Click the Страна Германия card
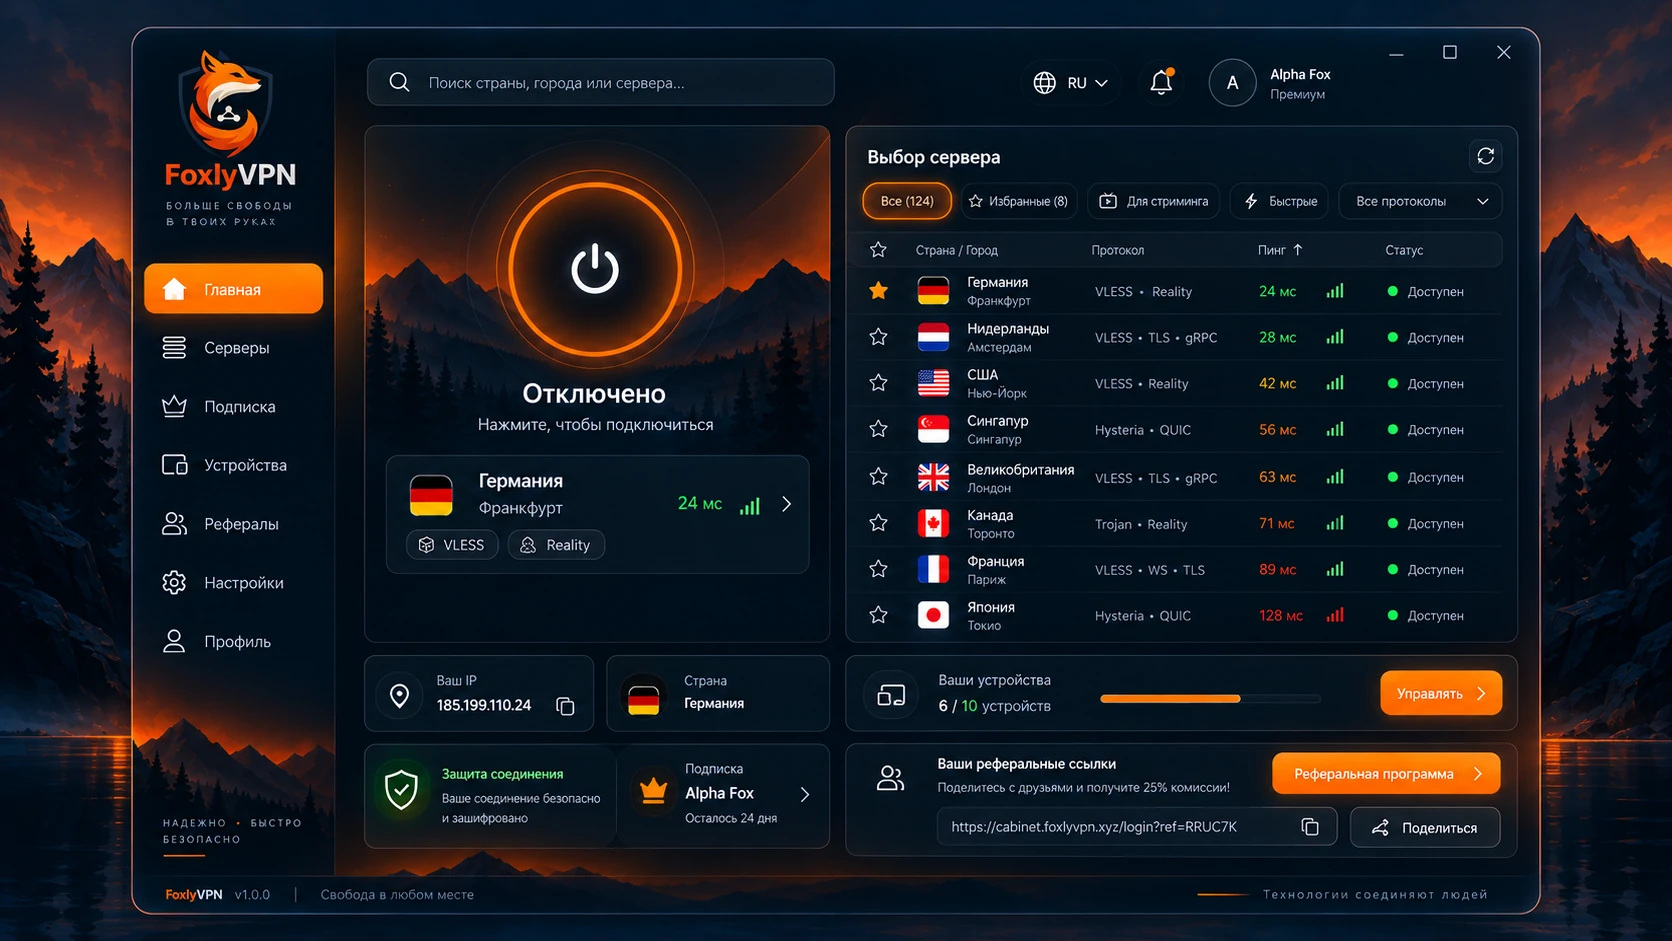1672x941 pixels. tap(717, 693)
